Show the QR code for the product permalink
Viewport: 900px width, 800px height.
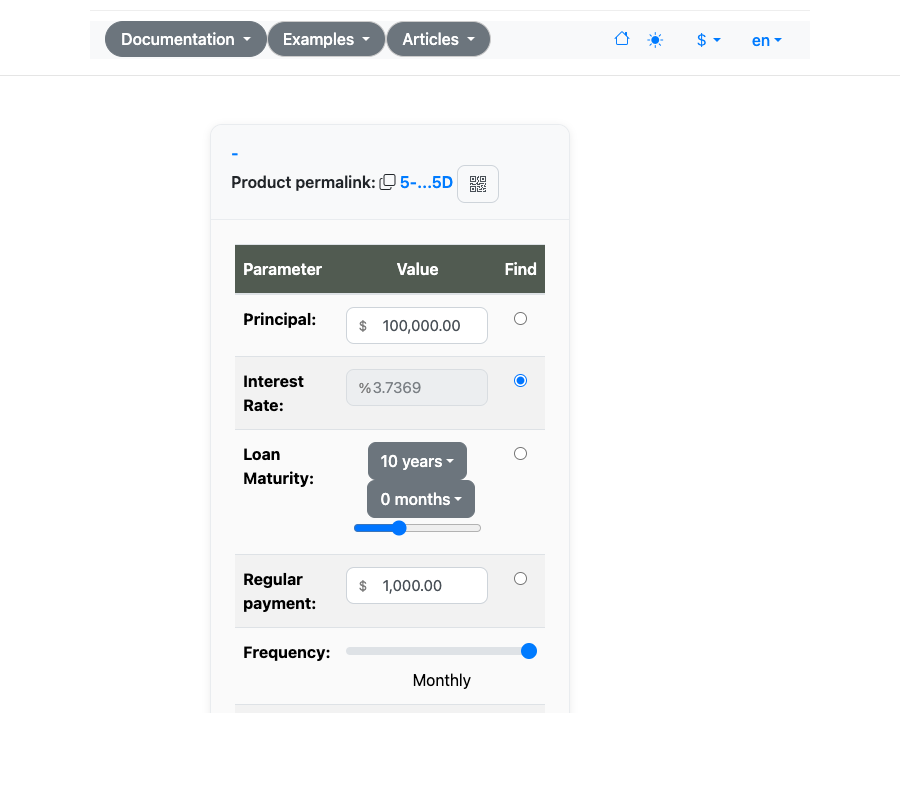click(477, 183)
